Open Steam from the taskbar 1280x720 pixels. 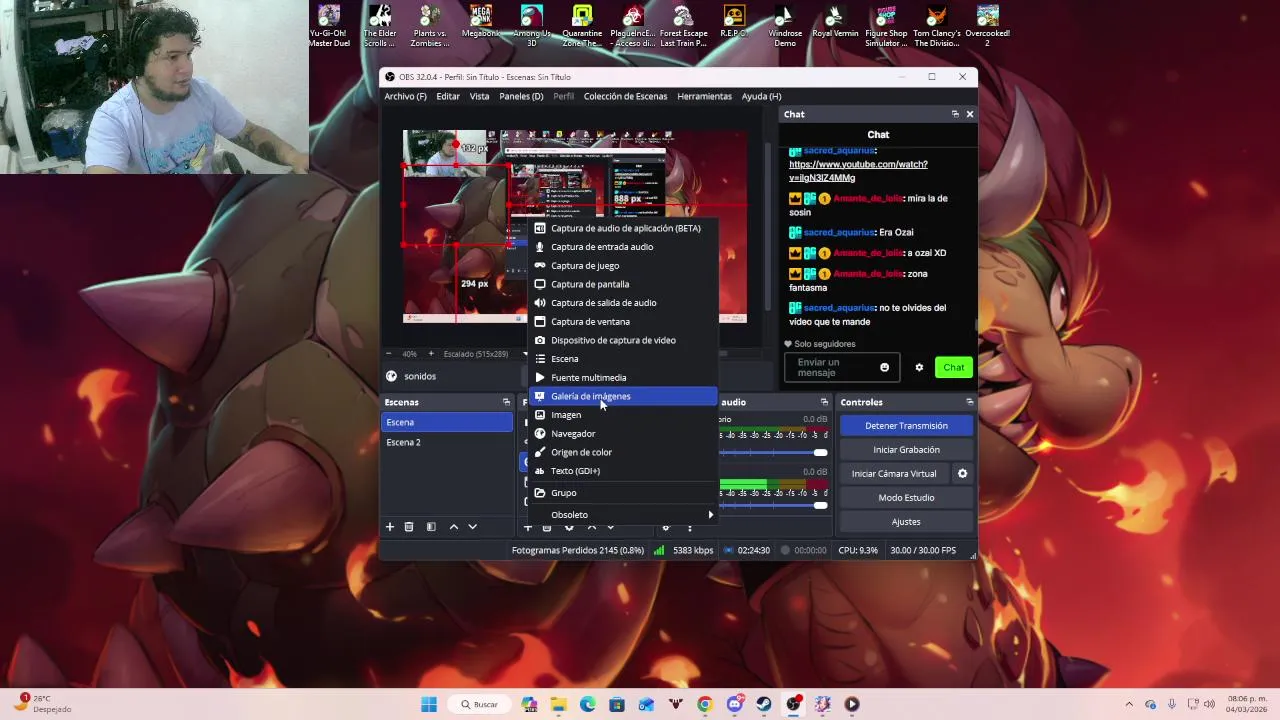[x=764, y=704]
